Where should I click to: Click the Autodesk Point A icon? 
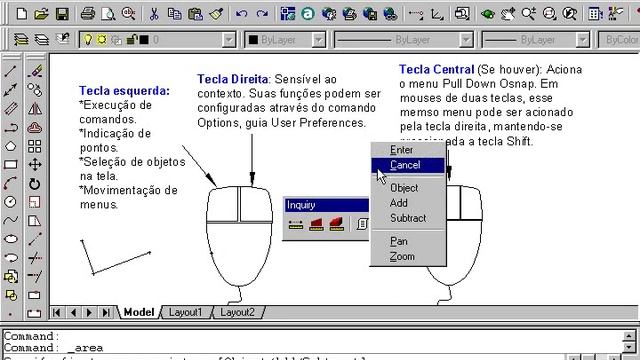pyautogui.click(x=308, y=14)
